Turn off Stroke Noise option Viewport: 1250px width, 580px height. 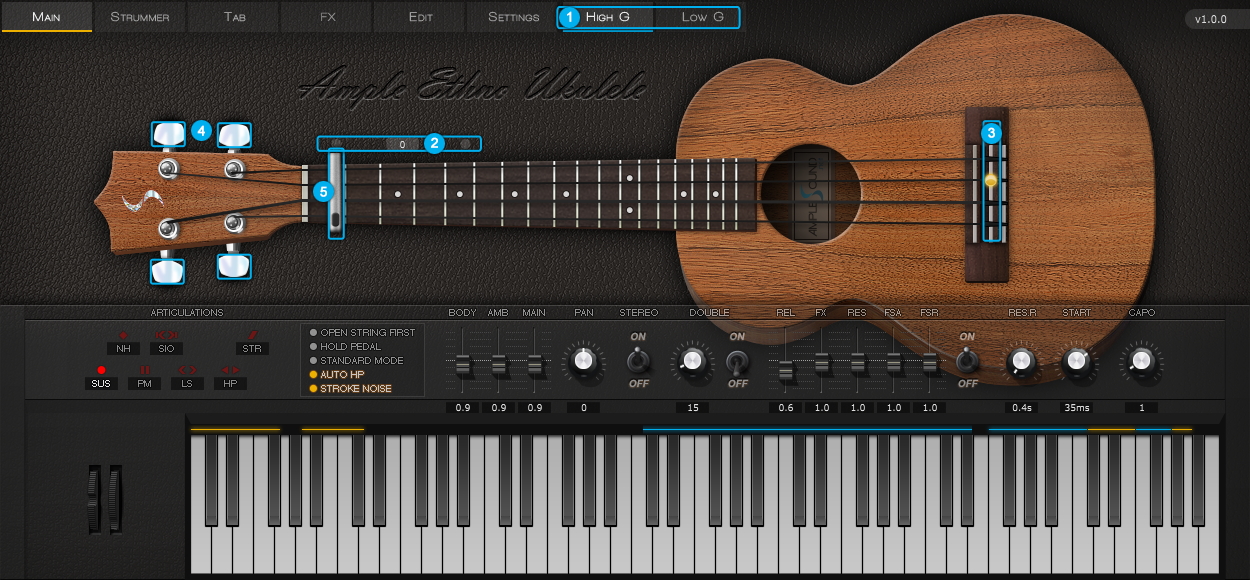350,388
